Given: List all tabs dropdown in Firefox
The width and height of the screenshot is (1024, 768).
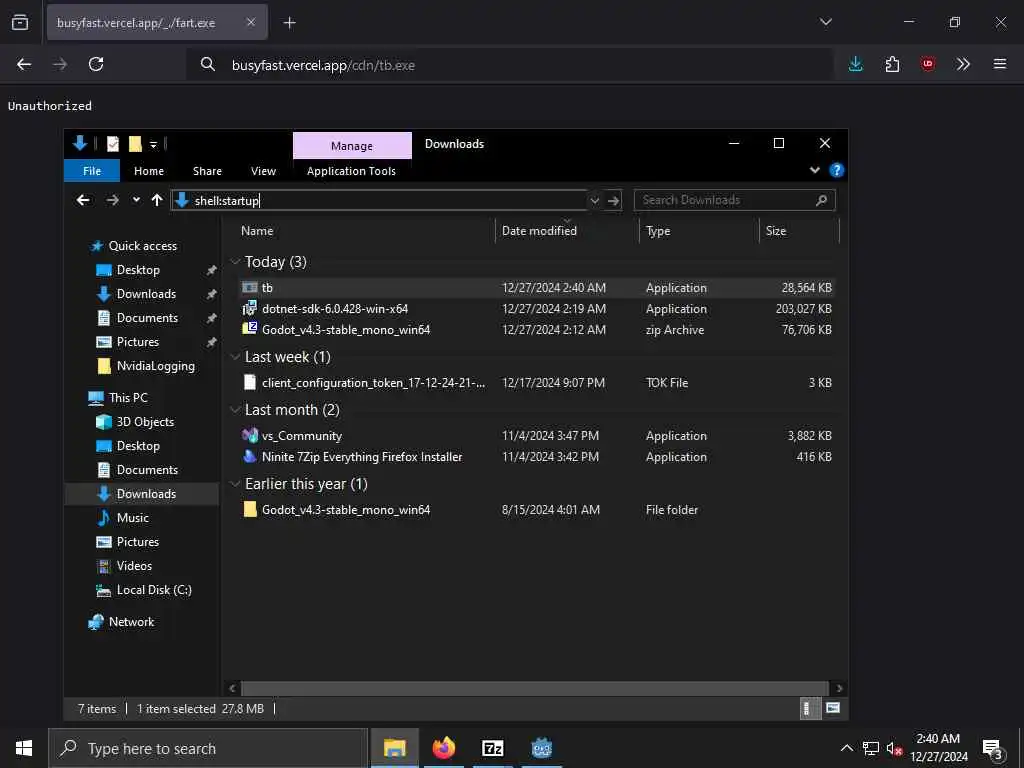Looking at the screenshot, I should click(x=825, y=22).
